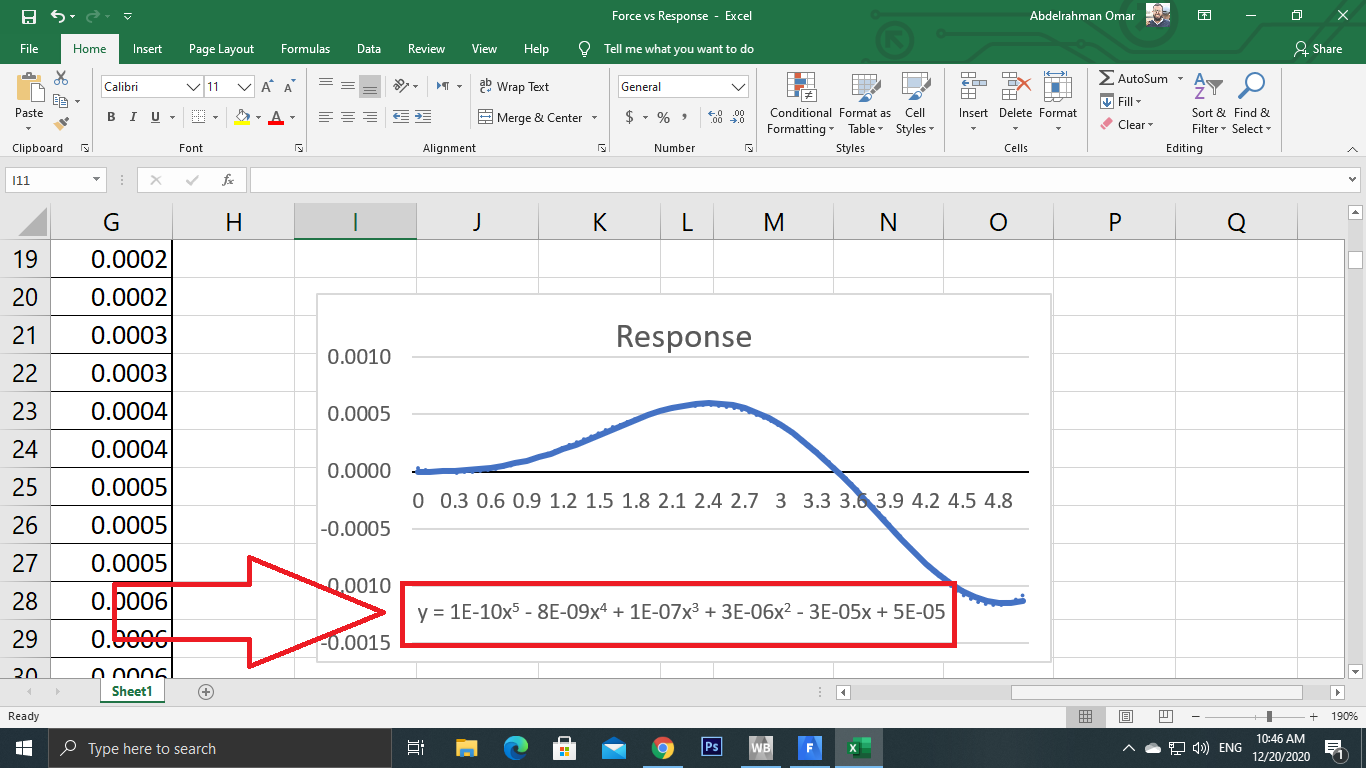Toggle Underline formatting
The width and height of the screenshot is (1366, 768).
tap(155, 118)
